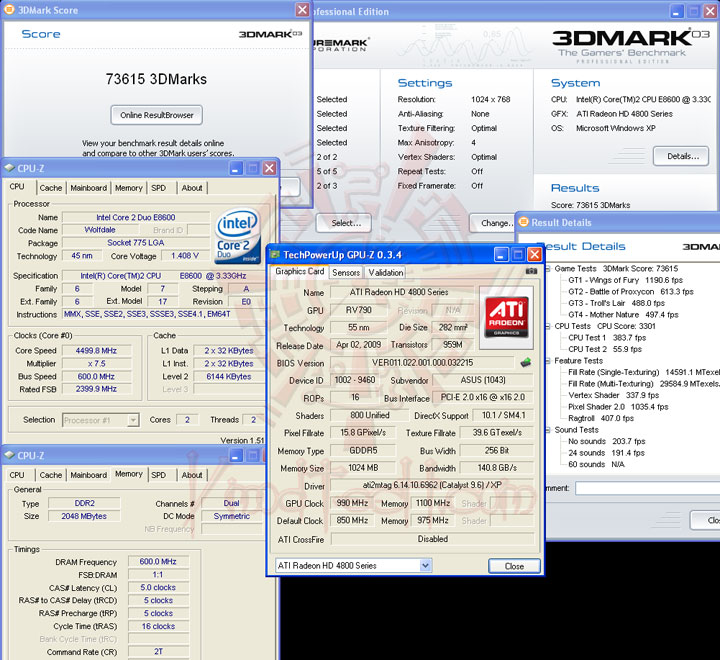Click the GPU-Z title bar icon

275,254
